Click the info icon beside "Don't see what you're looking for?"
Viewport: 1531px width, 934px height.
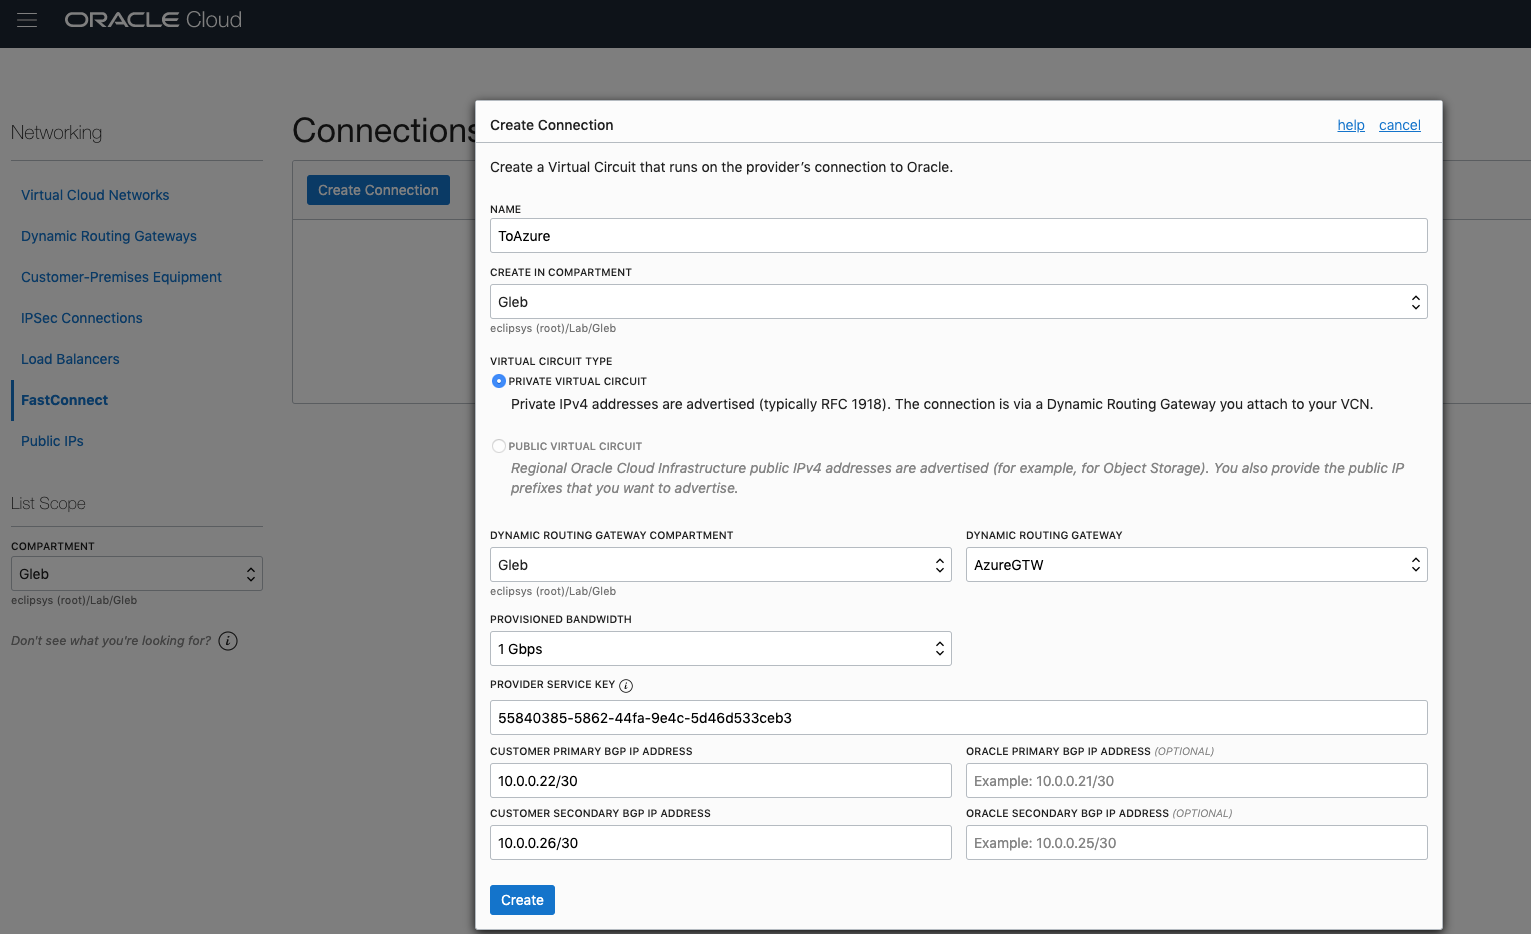click(x=227, y=641)
